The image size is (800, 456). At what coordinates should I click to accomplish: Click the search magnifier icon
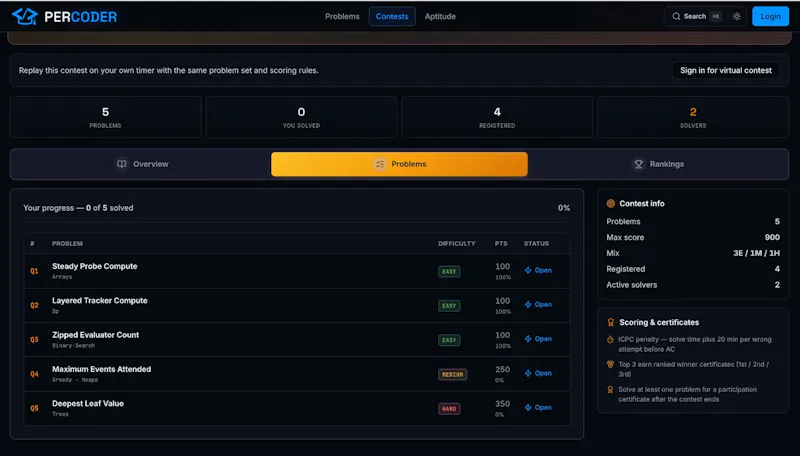(x=676, y=16)
